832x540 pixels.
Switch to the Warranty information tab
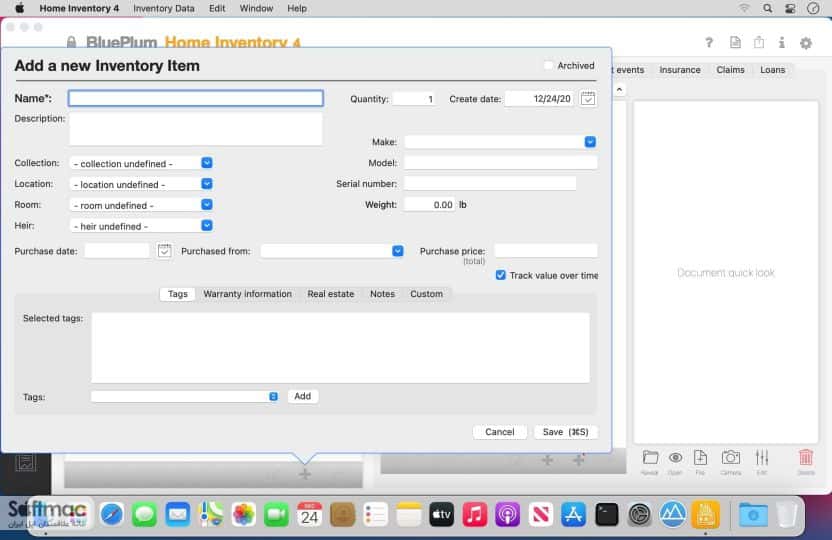(x=247, y=294)
